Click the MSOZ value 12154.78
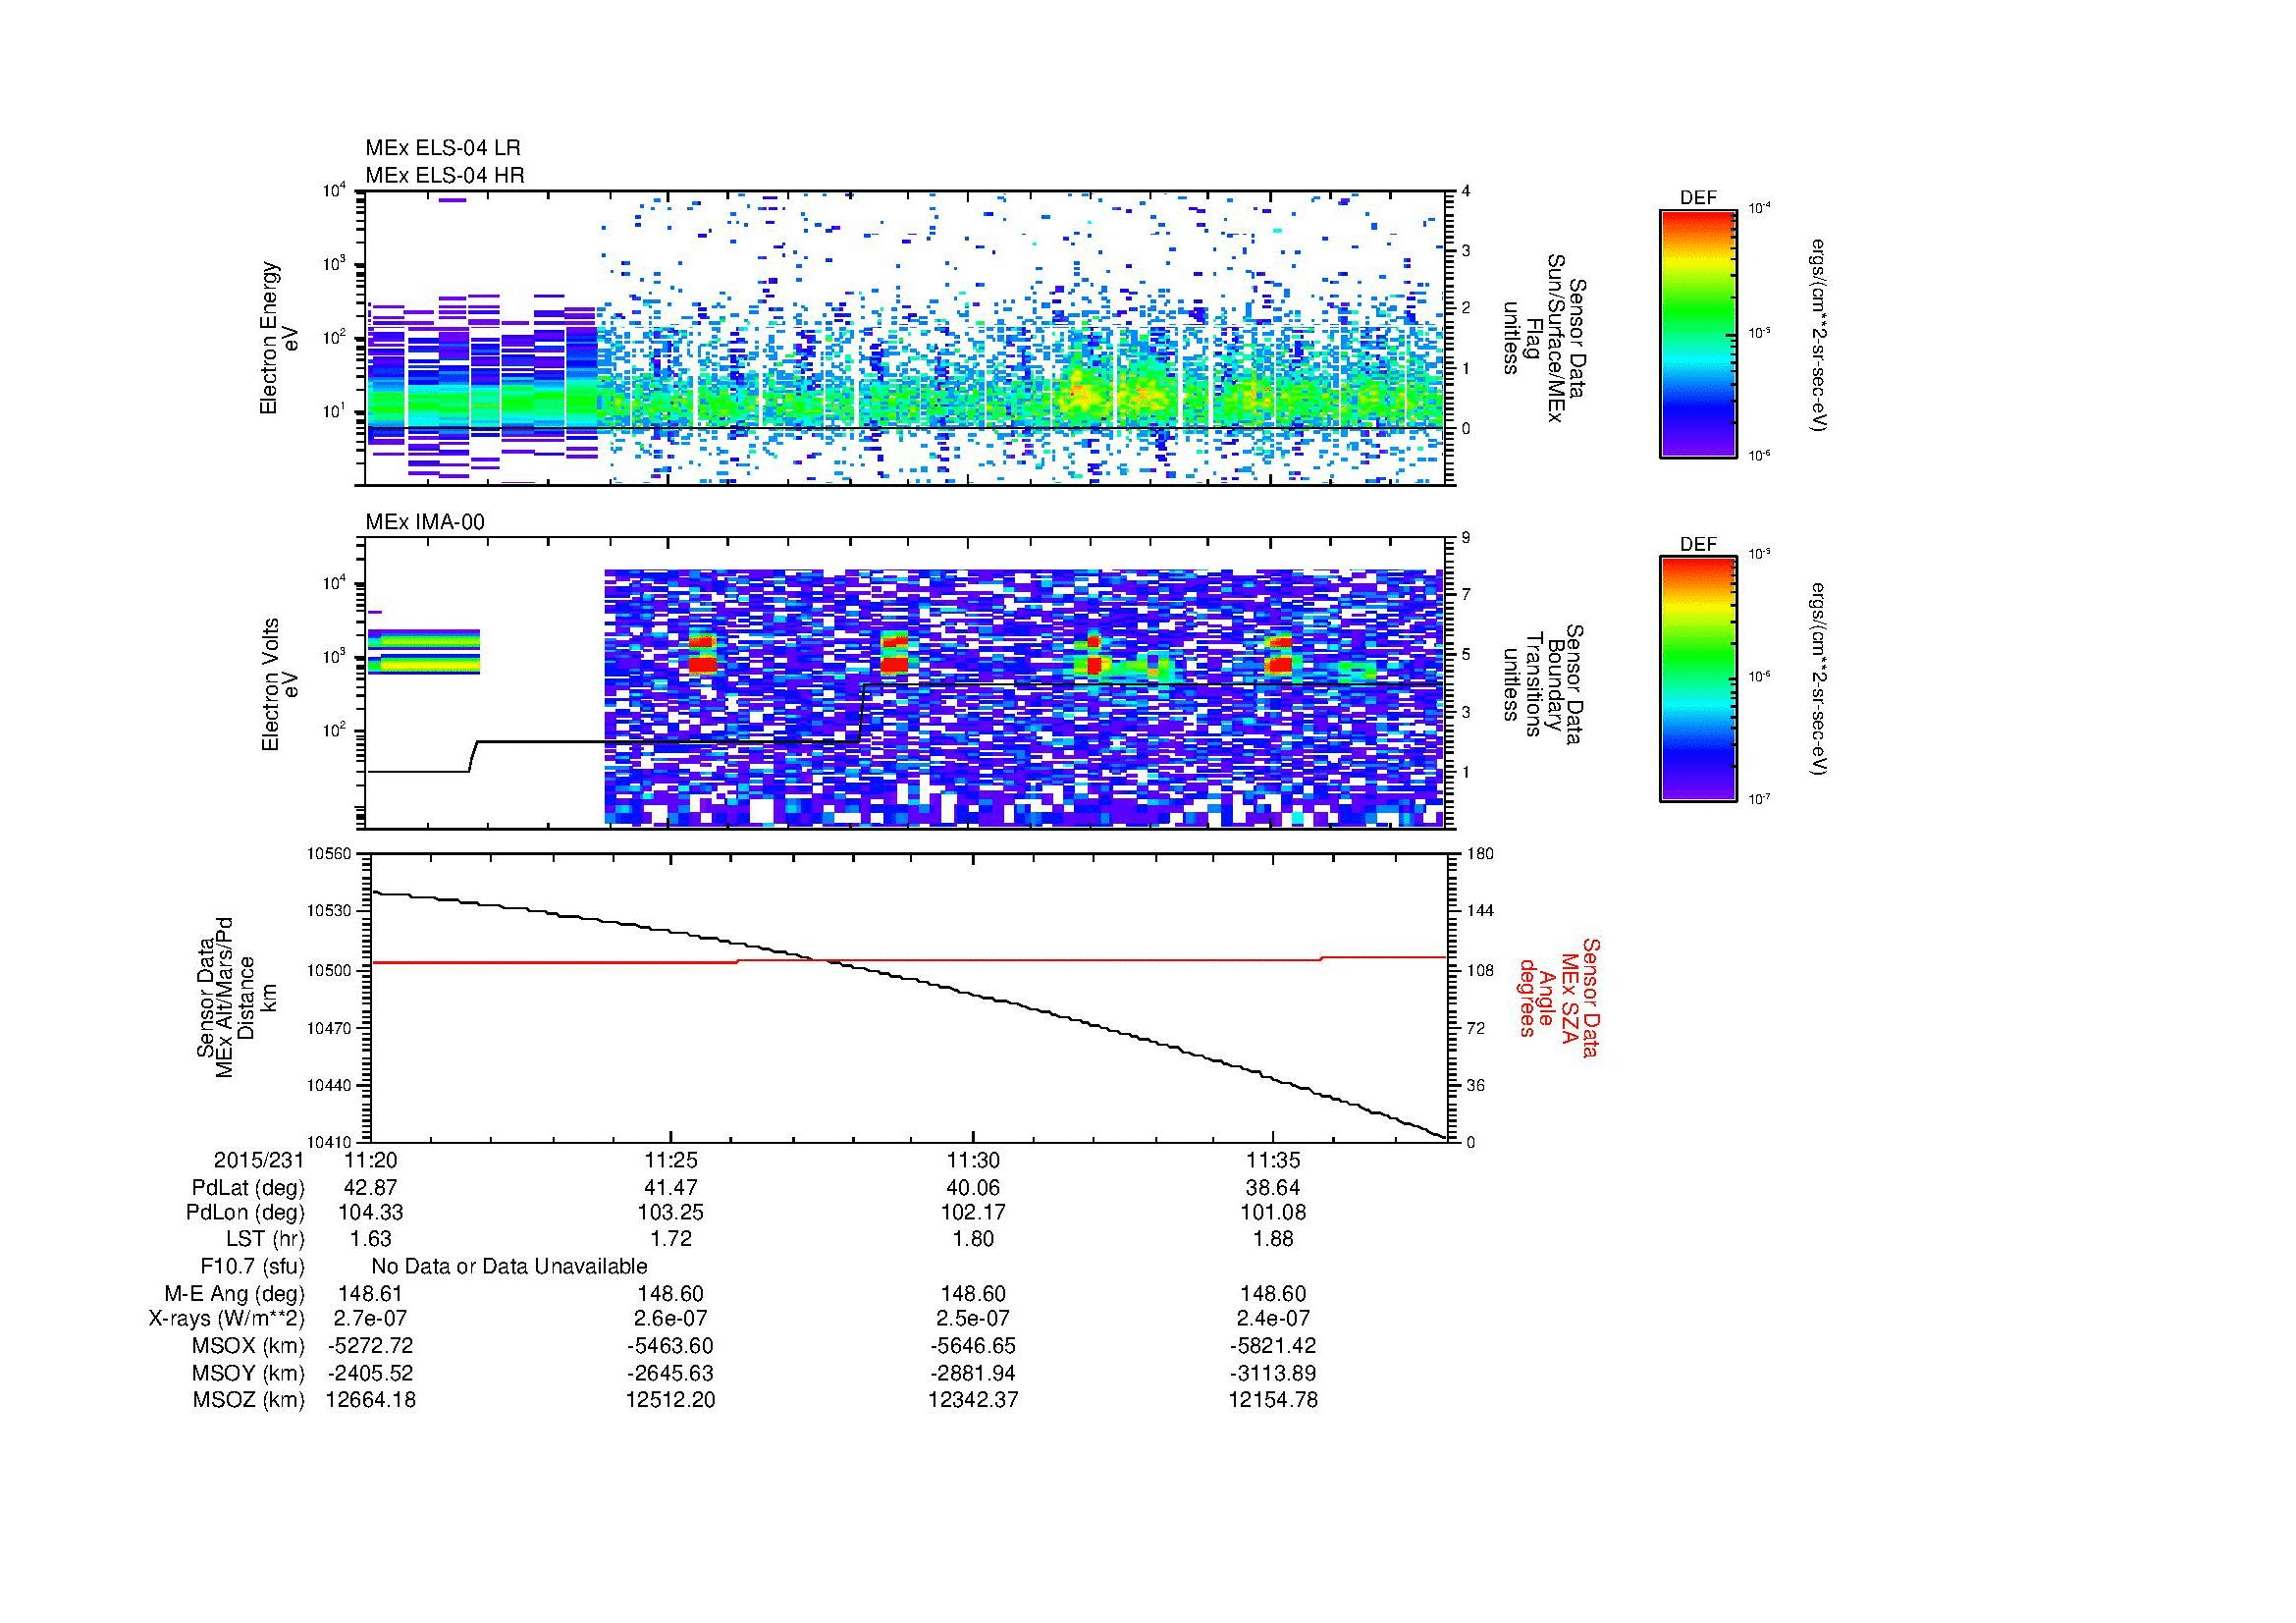This screenshot has height=1623, width=2296. [1273, 1400]
